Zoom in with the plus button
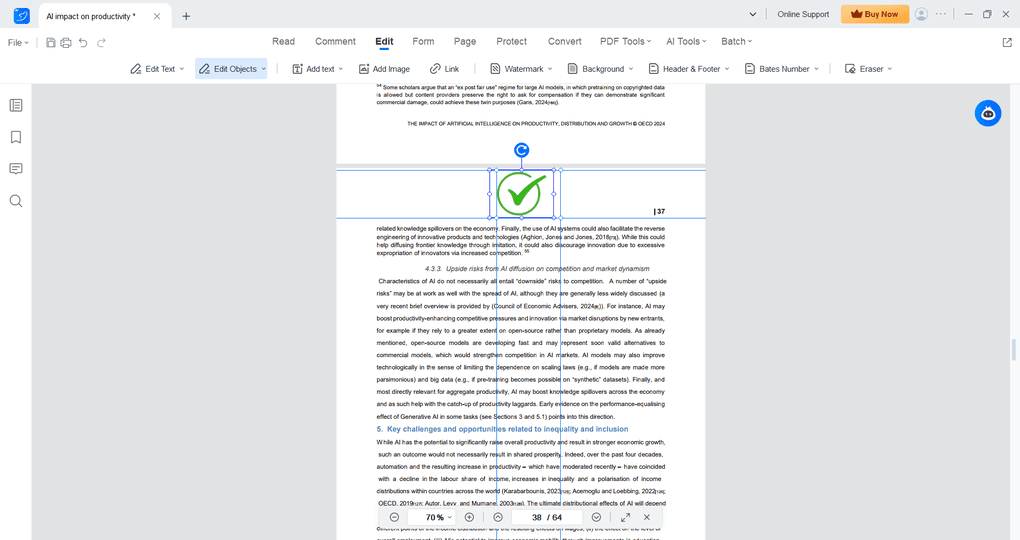 (469, 517)
